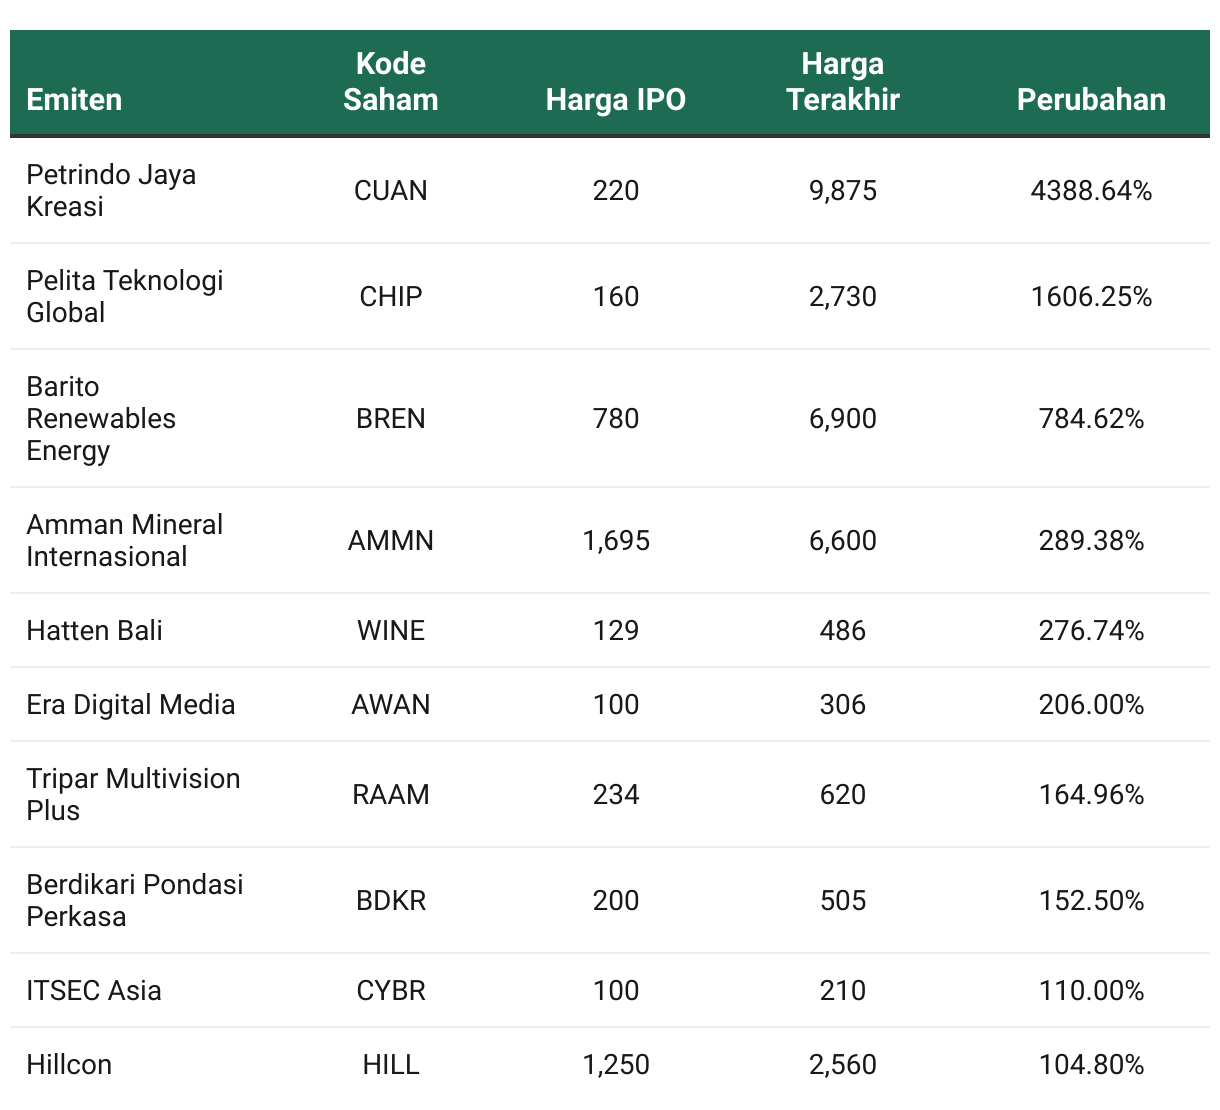Select the BDKR stock code
The width and height of the screenshot is (1220, 1110).
click(x=390, y=900)
